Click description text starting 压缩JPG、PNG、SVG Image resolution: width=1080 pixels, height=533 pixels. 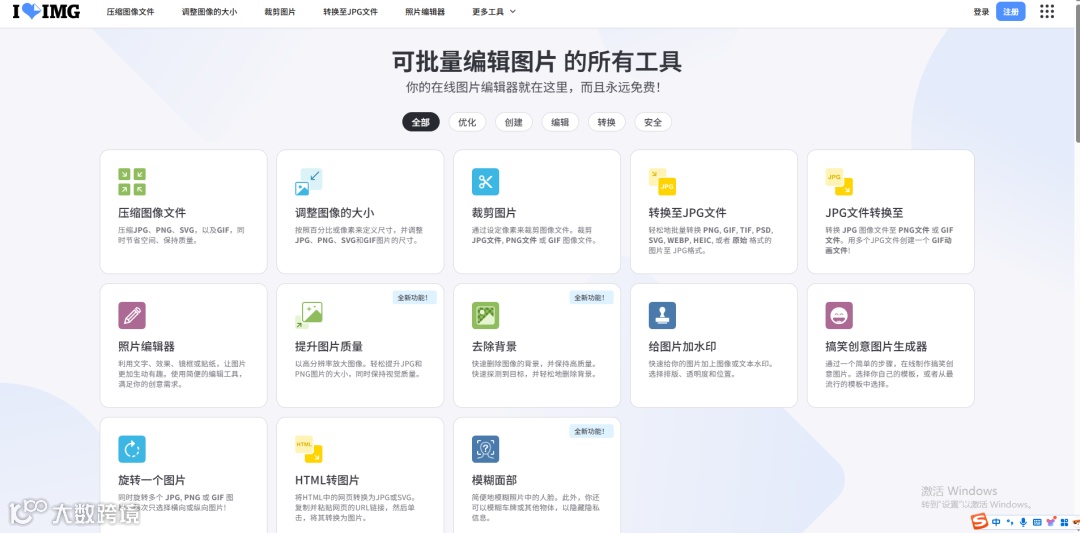[181, 236]
